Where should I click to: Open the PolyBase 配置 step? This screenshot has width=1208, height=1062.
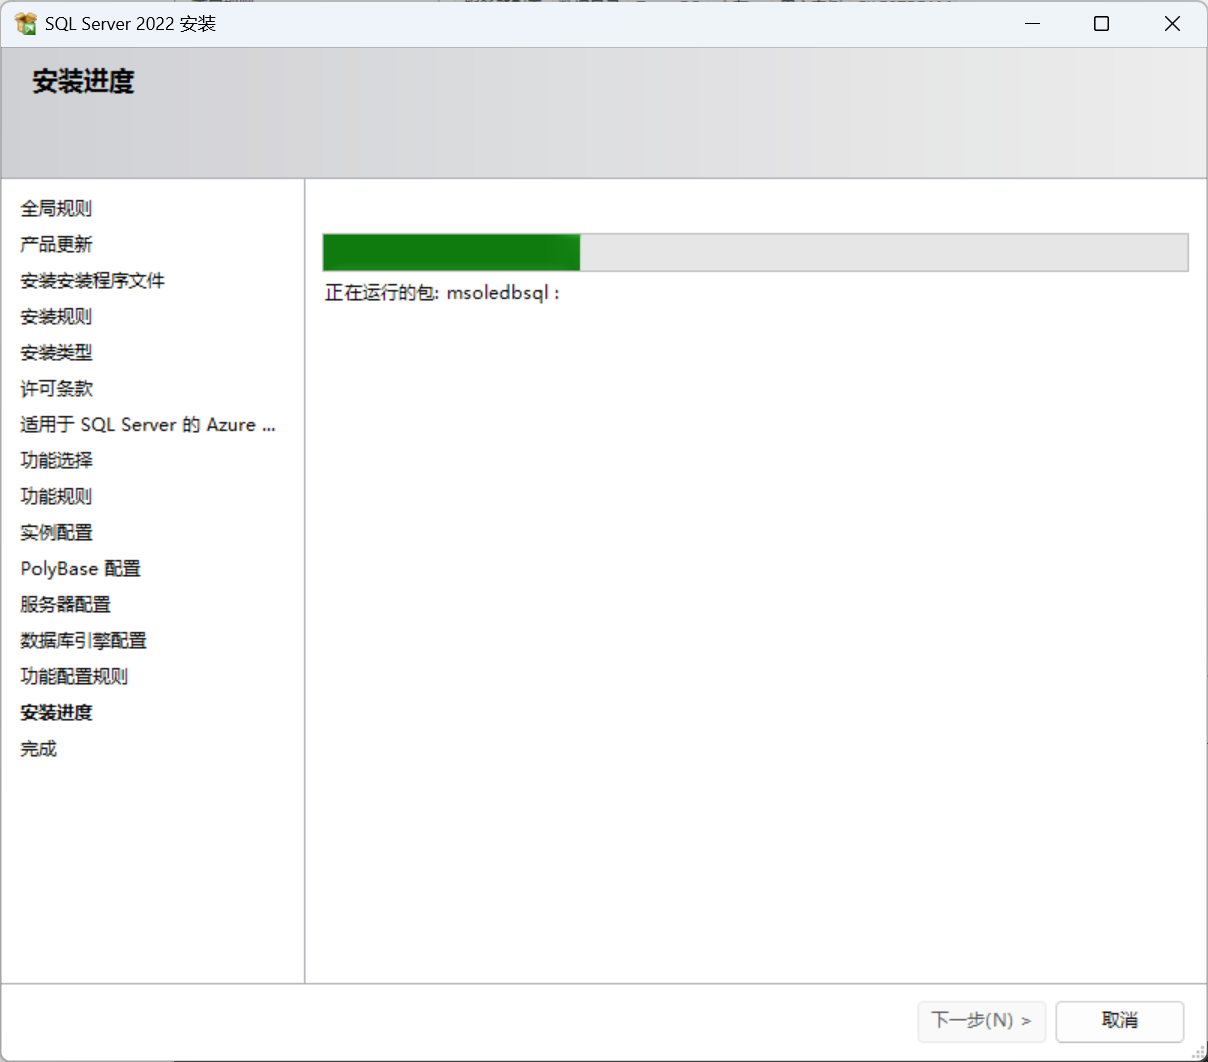point(80,568)
